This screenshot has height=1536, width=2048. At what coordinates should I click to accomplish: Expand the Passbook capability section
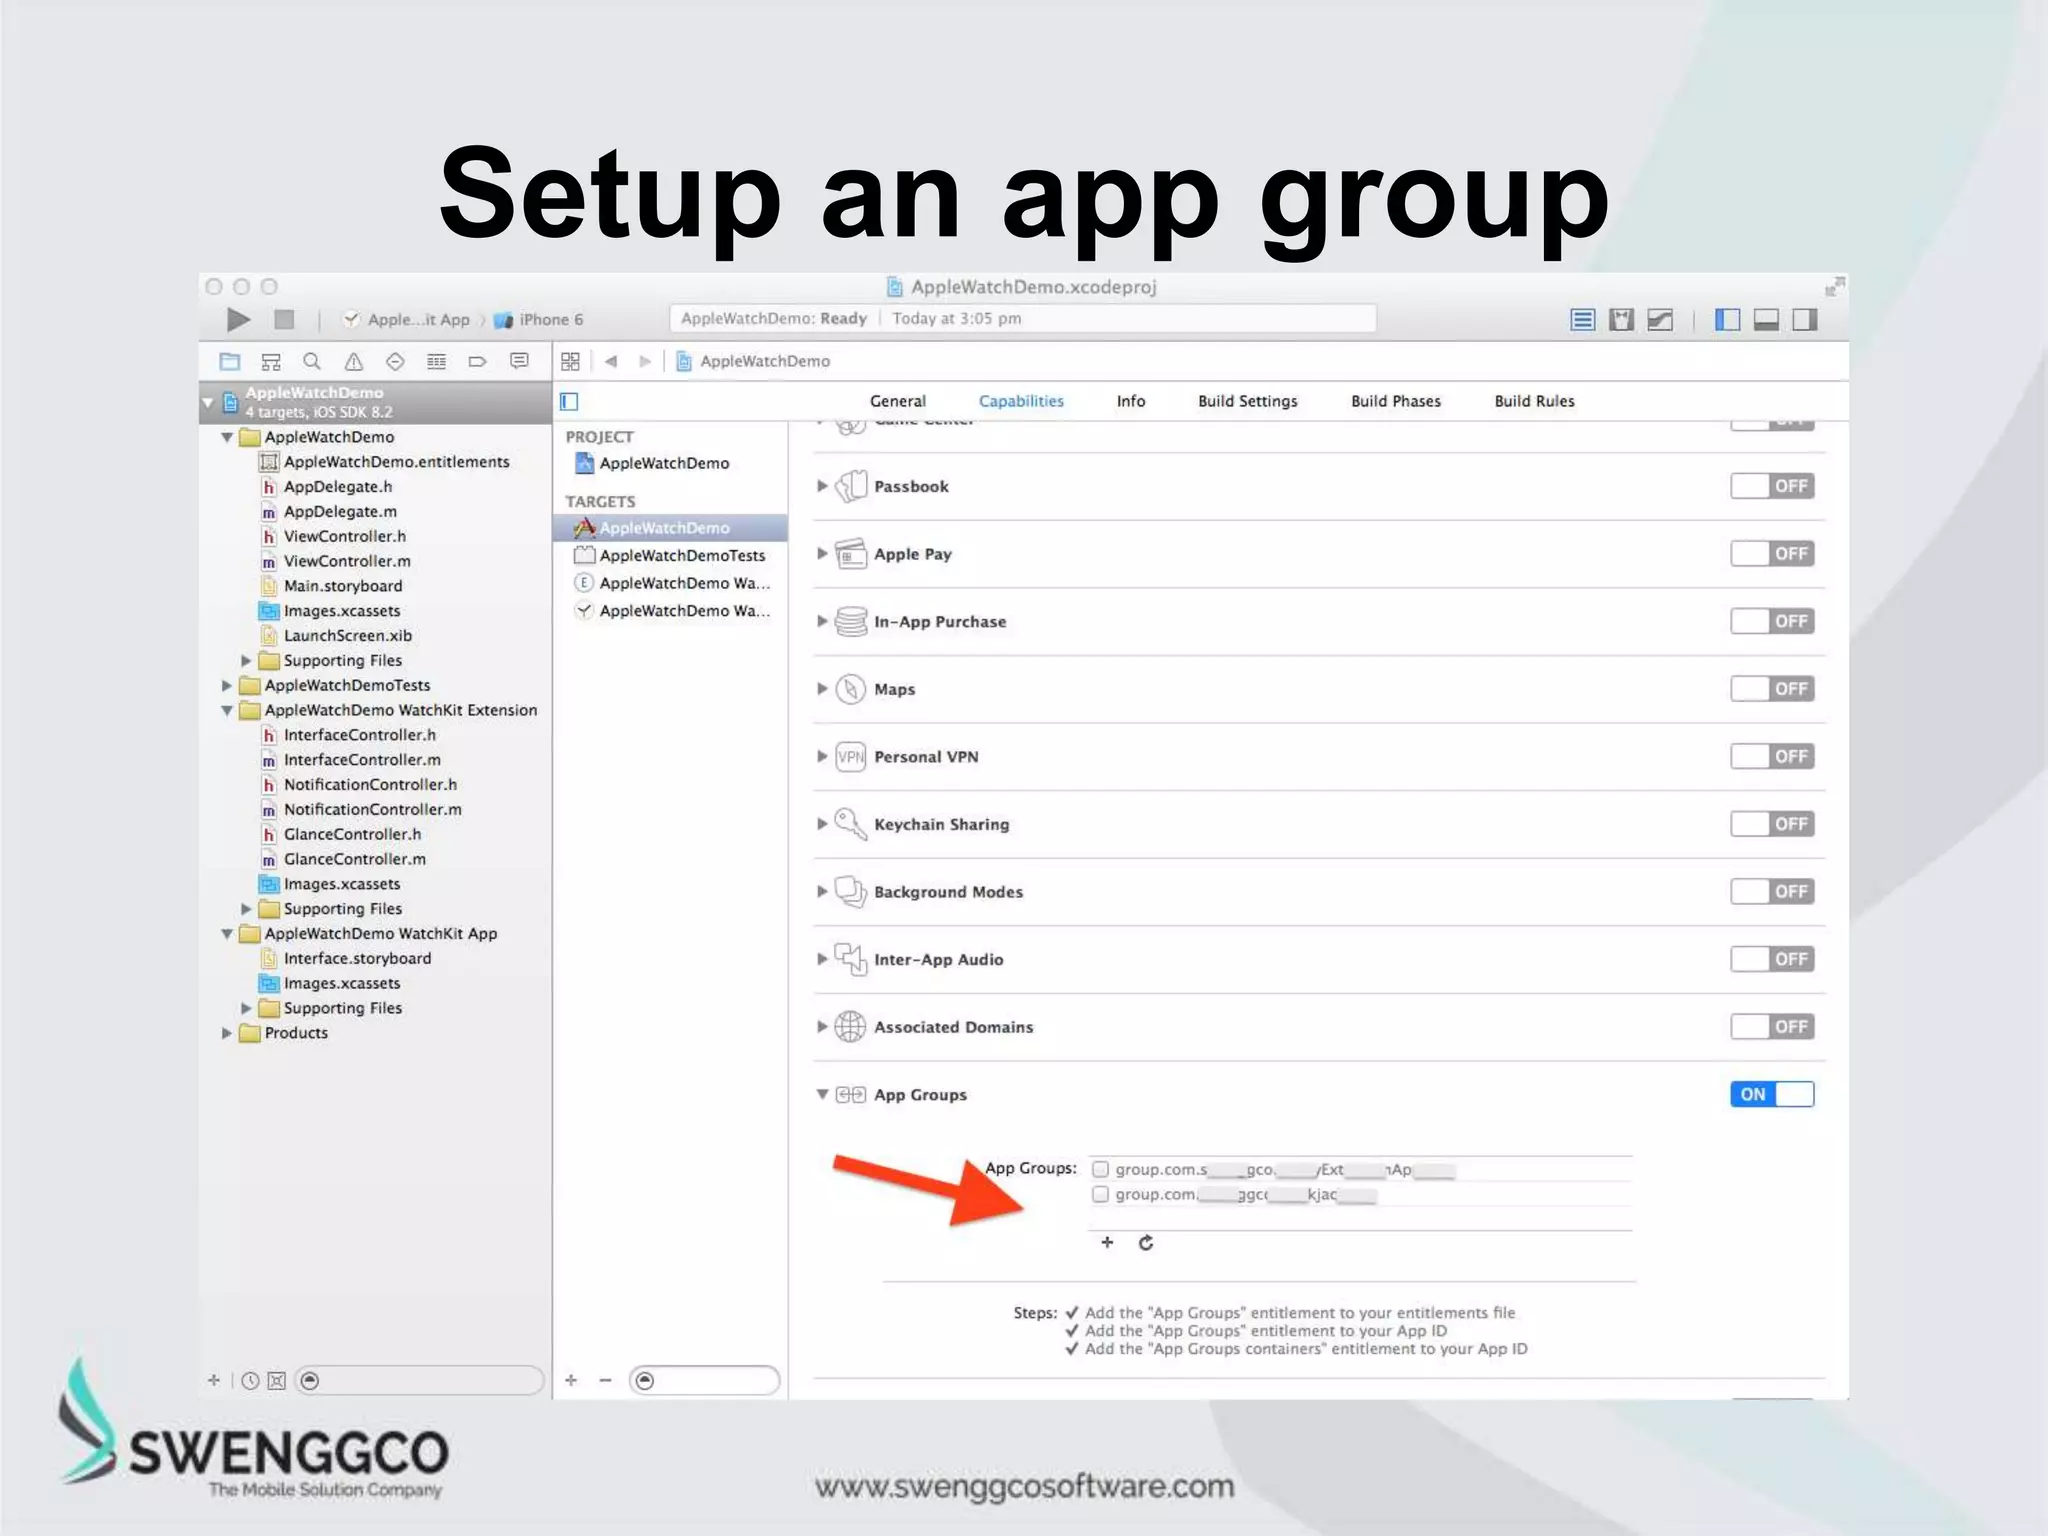pos(822,486)
